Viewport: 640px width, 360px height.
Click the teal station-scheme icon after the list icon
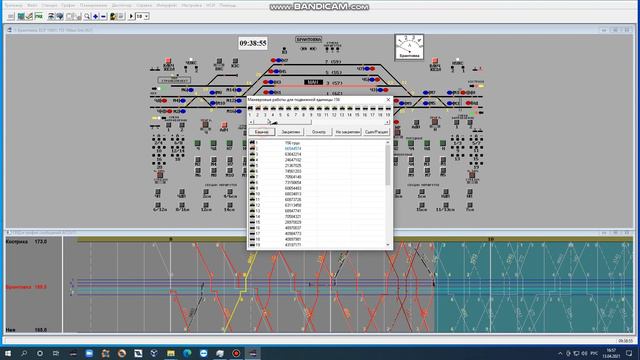point(21,16)
